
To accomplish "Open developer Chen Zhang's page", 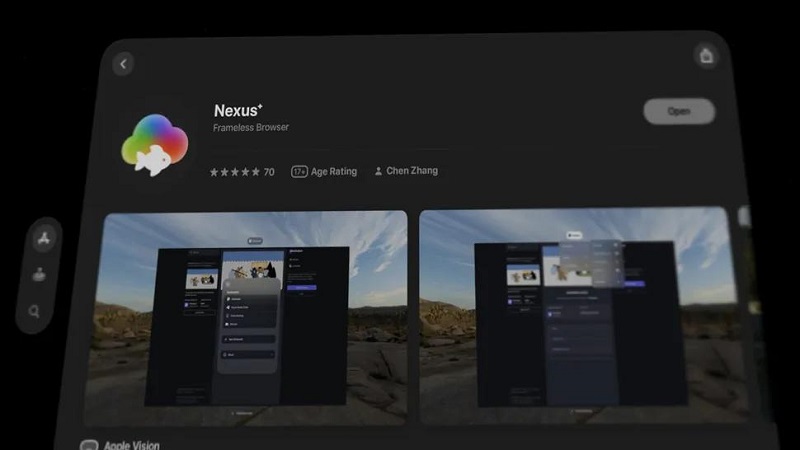I will (x=412, y=172).
